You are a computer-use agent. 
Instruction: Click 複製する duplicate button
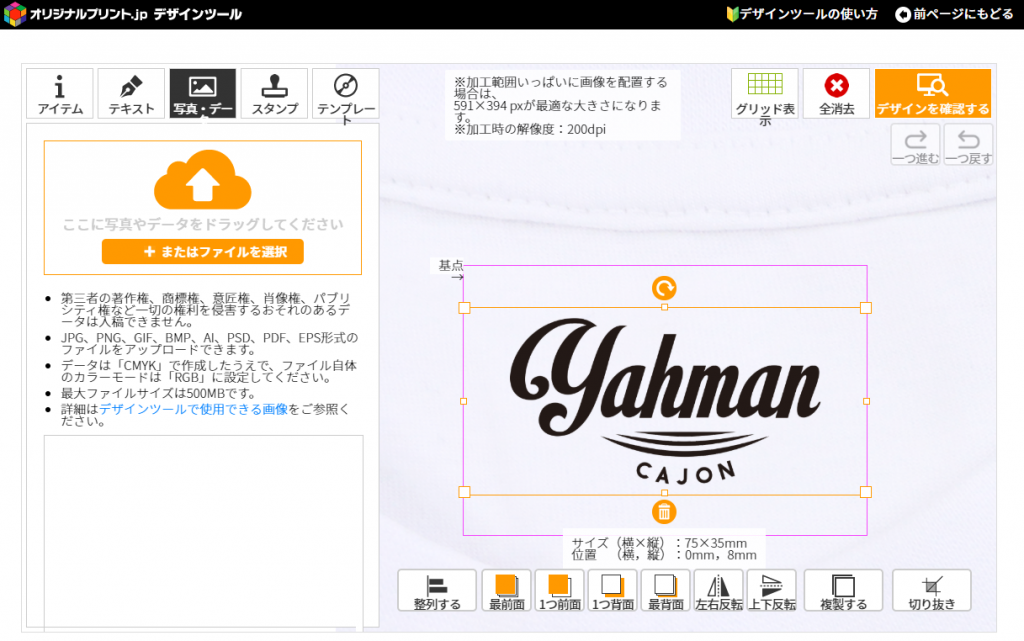click(x=843, y=591)
